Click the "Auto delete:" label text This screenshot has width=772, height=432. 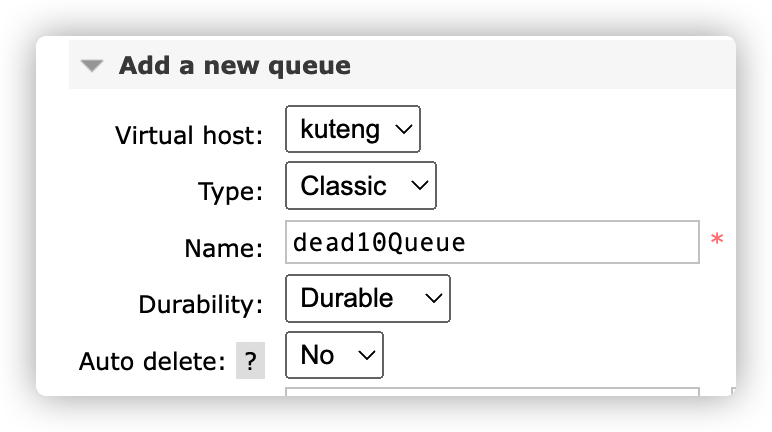152,361
